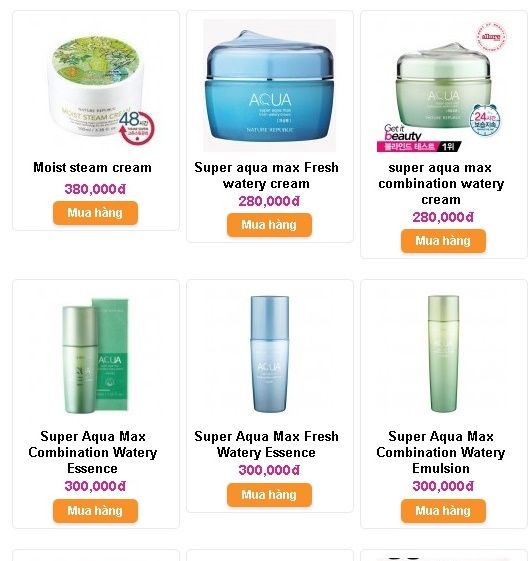The image size is (531, 561).
Task: Open Combination Watery Emulsion bottle image
Action: [443, 355]
